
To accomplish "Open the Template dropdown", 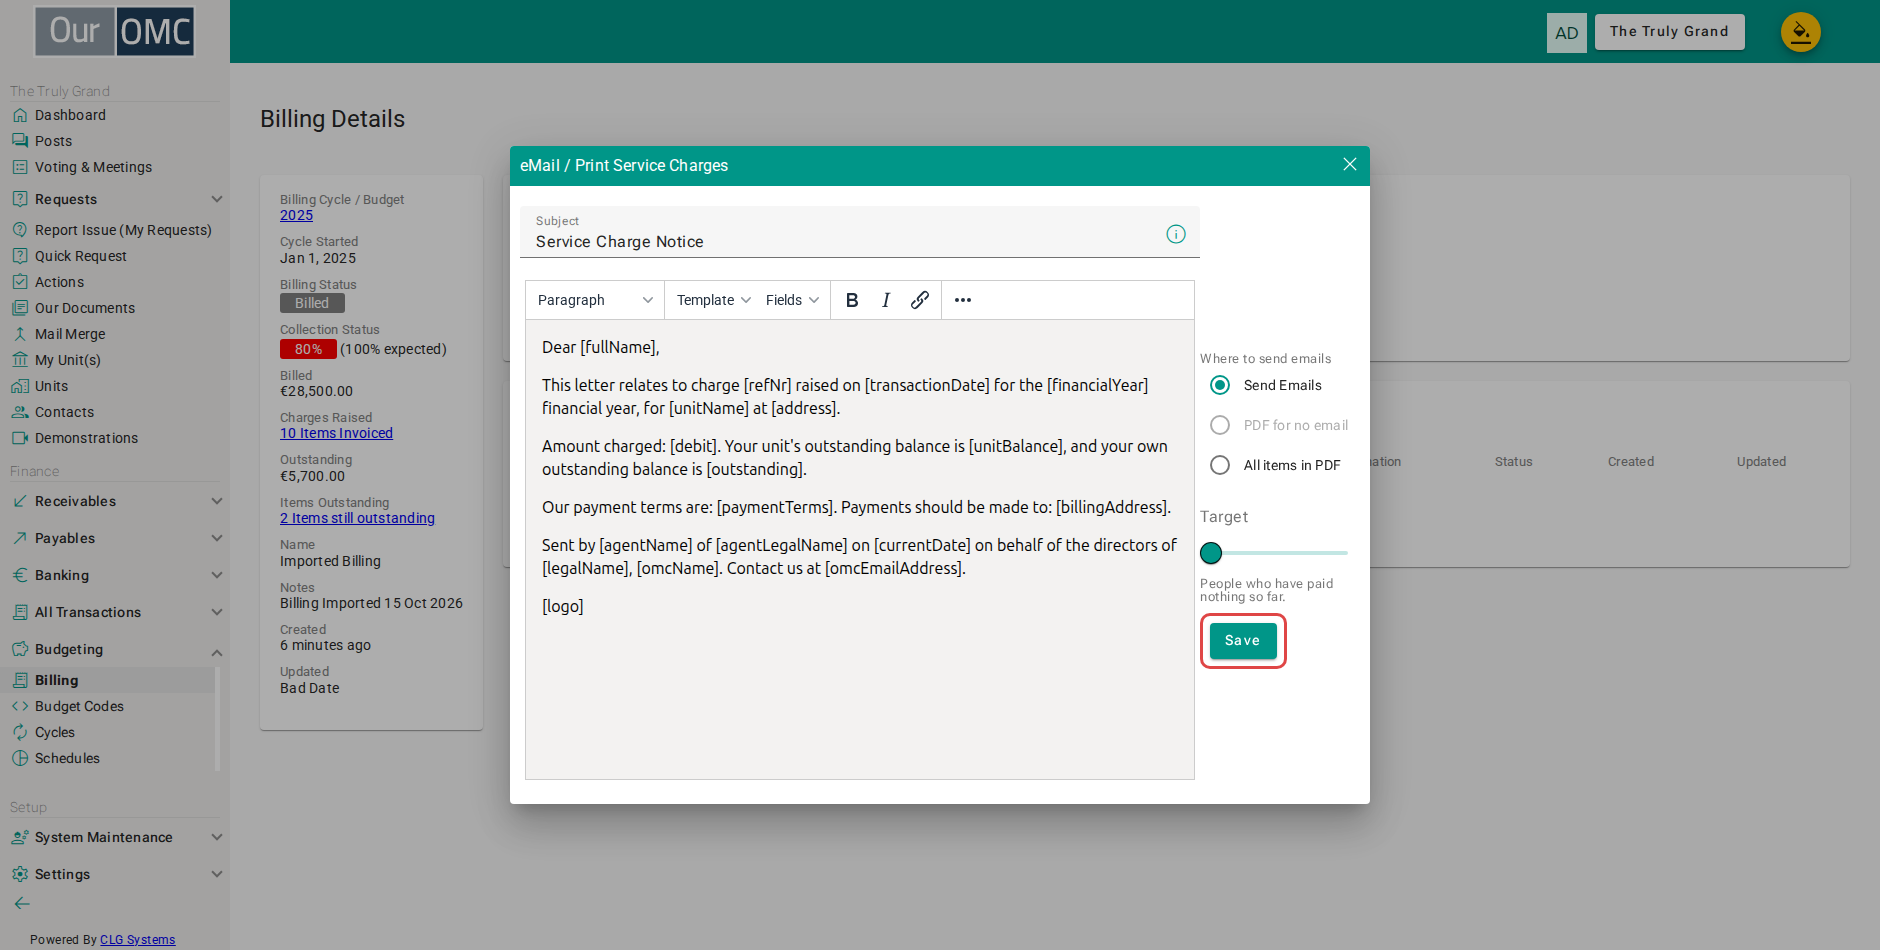I will click(x=714, y=300).
